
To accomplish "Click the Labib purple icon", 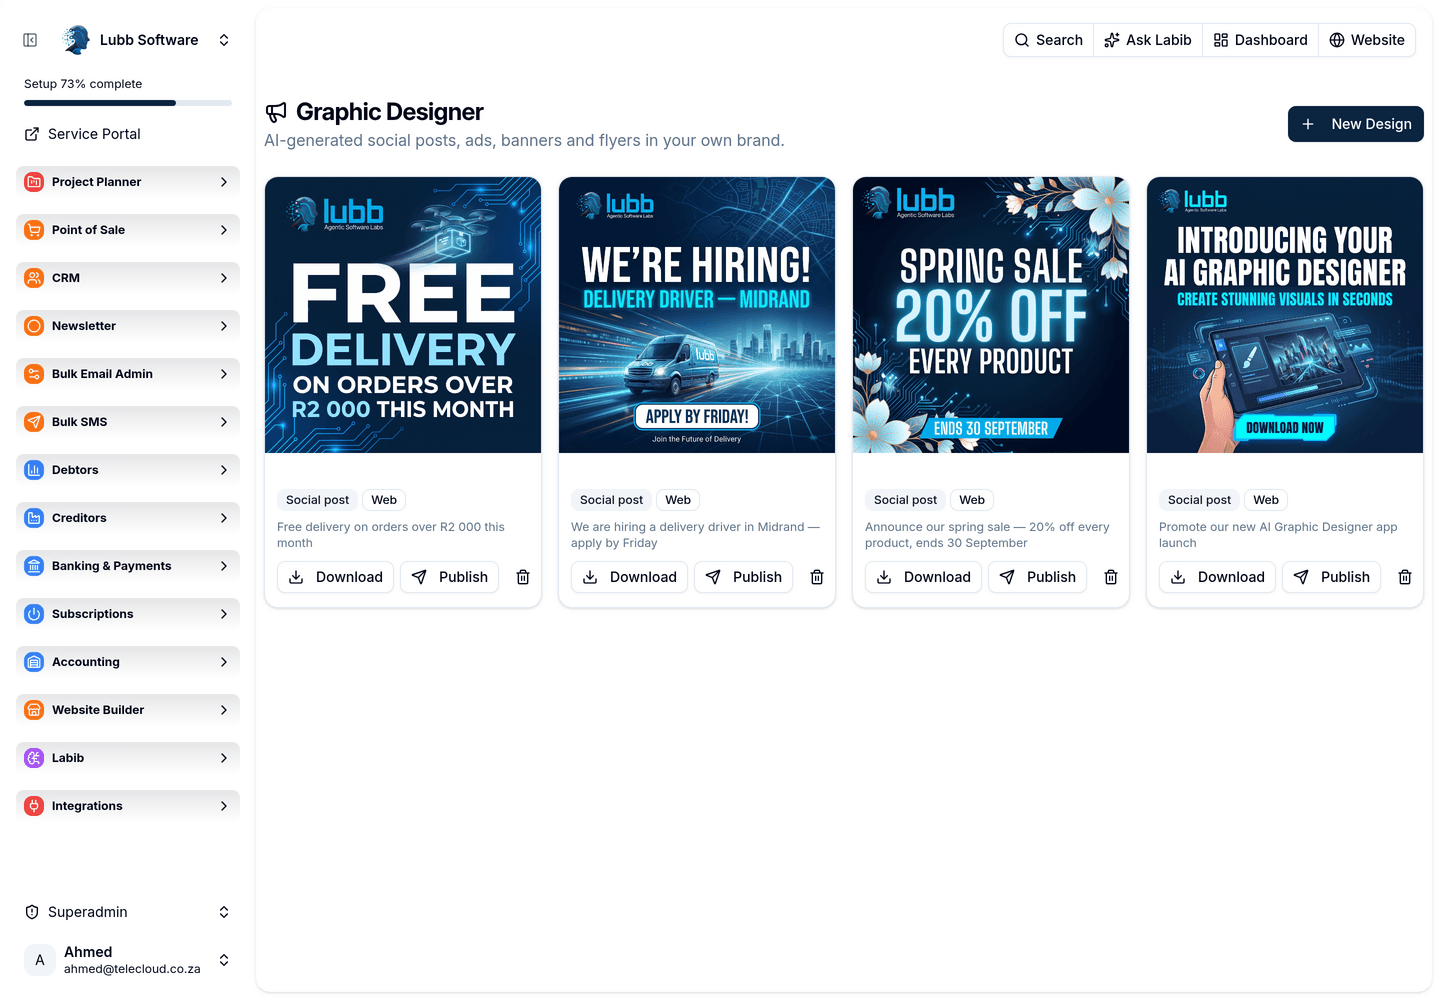I will click(x=34, y=758).
